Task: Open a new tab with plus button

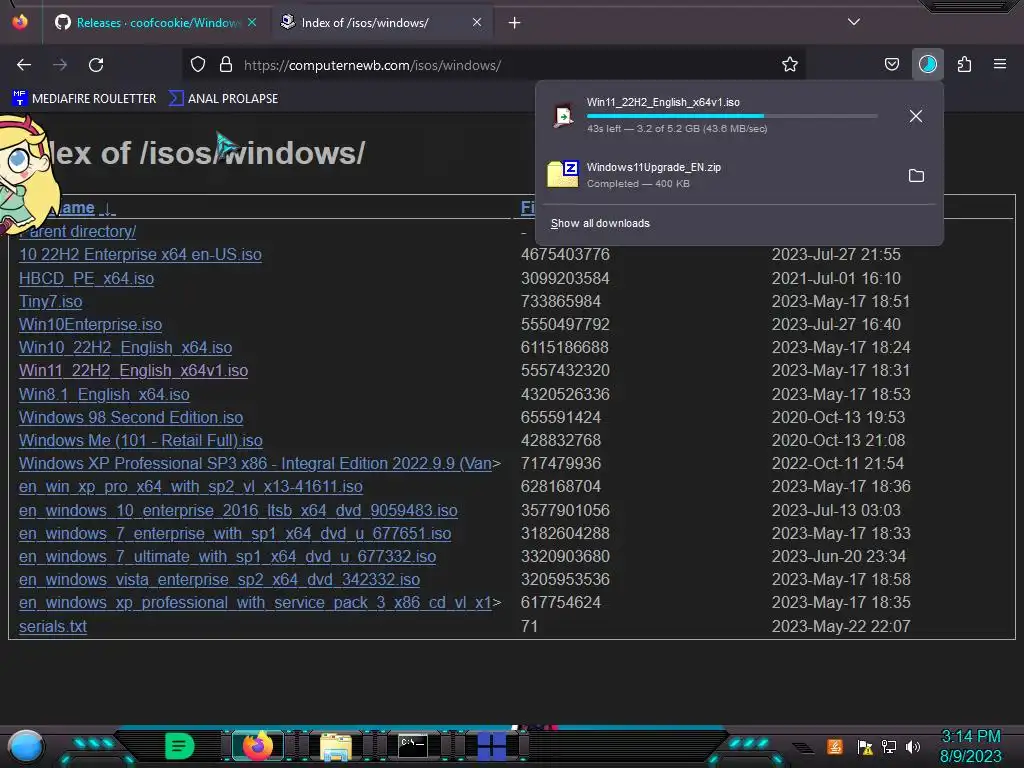Action: [515, 23]
